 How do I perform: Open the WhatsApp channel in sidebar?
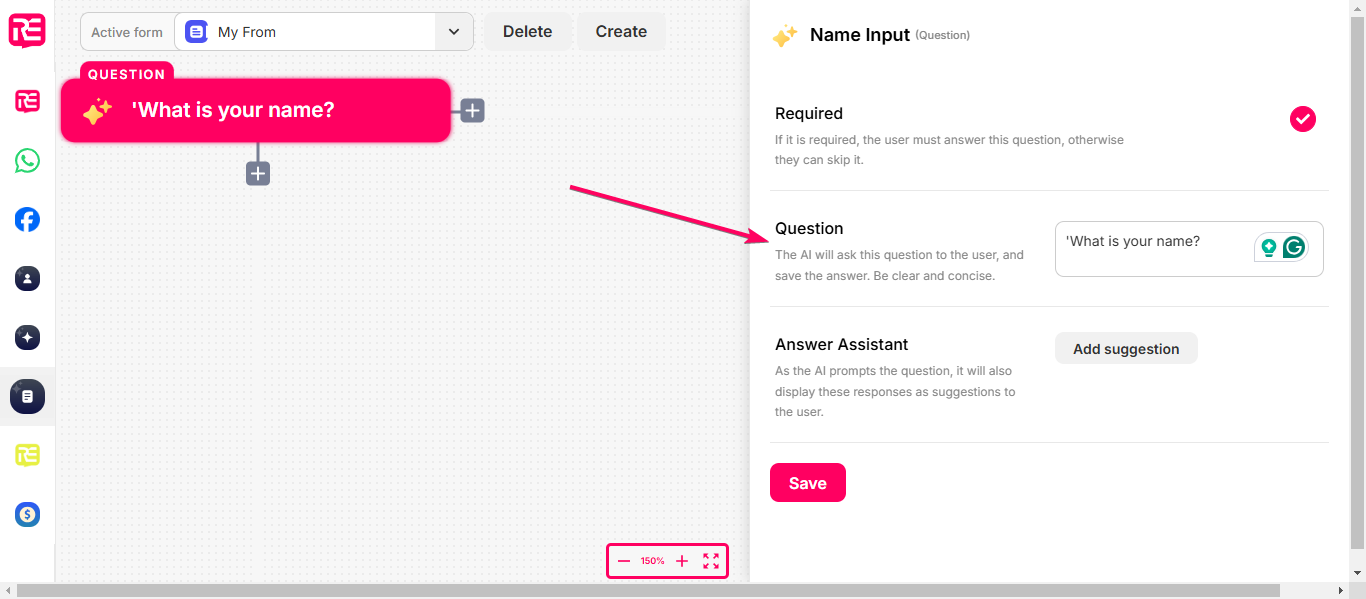point(27,161)
